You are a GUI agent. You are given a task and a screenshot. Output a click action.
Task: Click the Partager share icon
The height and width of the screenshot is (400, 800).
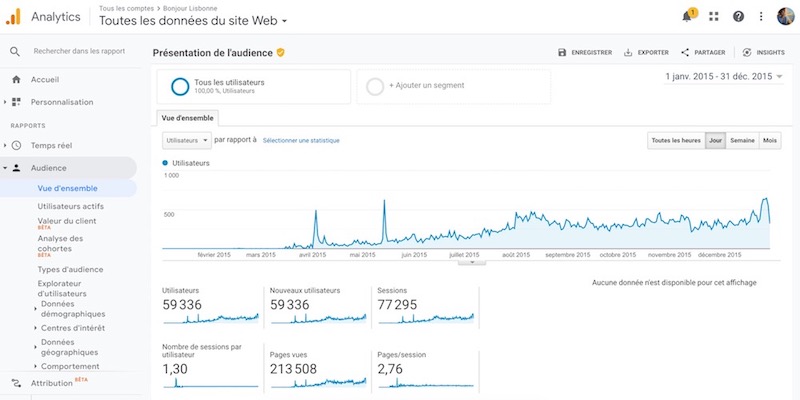pos(685,53)
